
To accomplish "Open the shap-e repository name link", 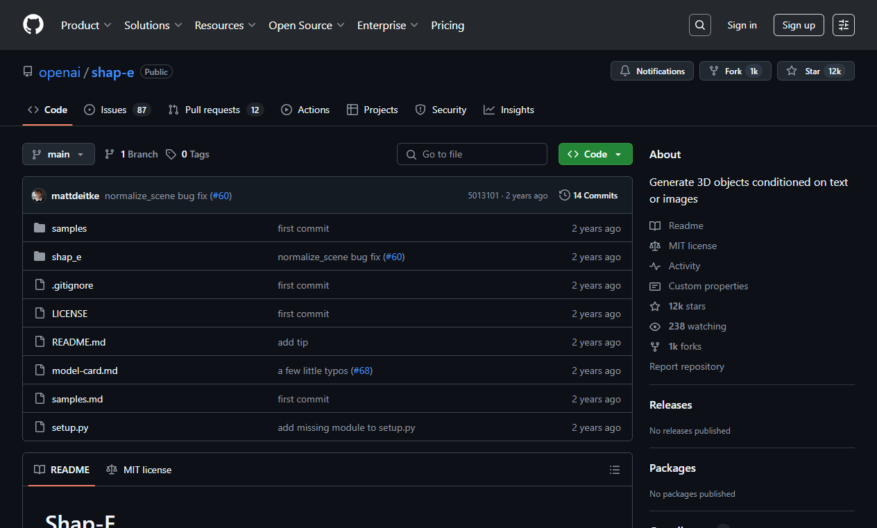I will tap(112, 72).
